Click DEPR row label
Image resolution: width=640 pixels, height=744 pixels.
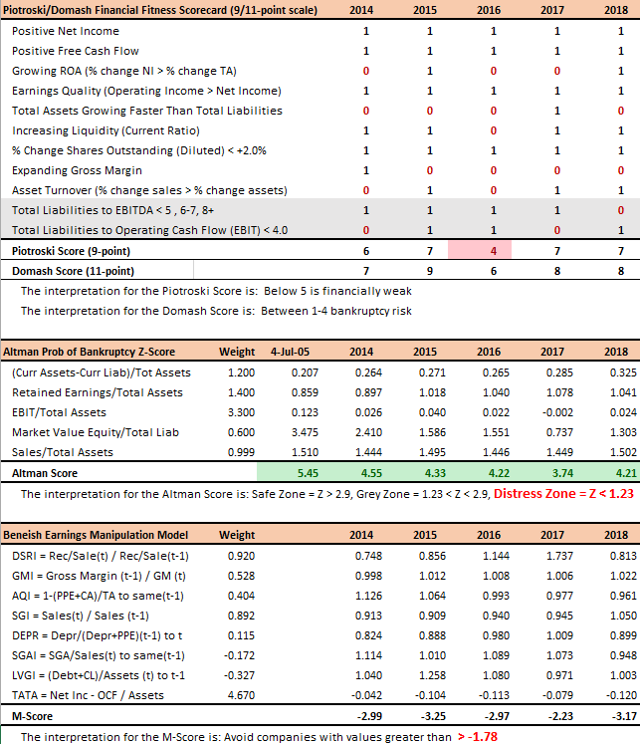97,635
